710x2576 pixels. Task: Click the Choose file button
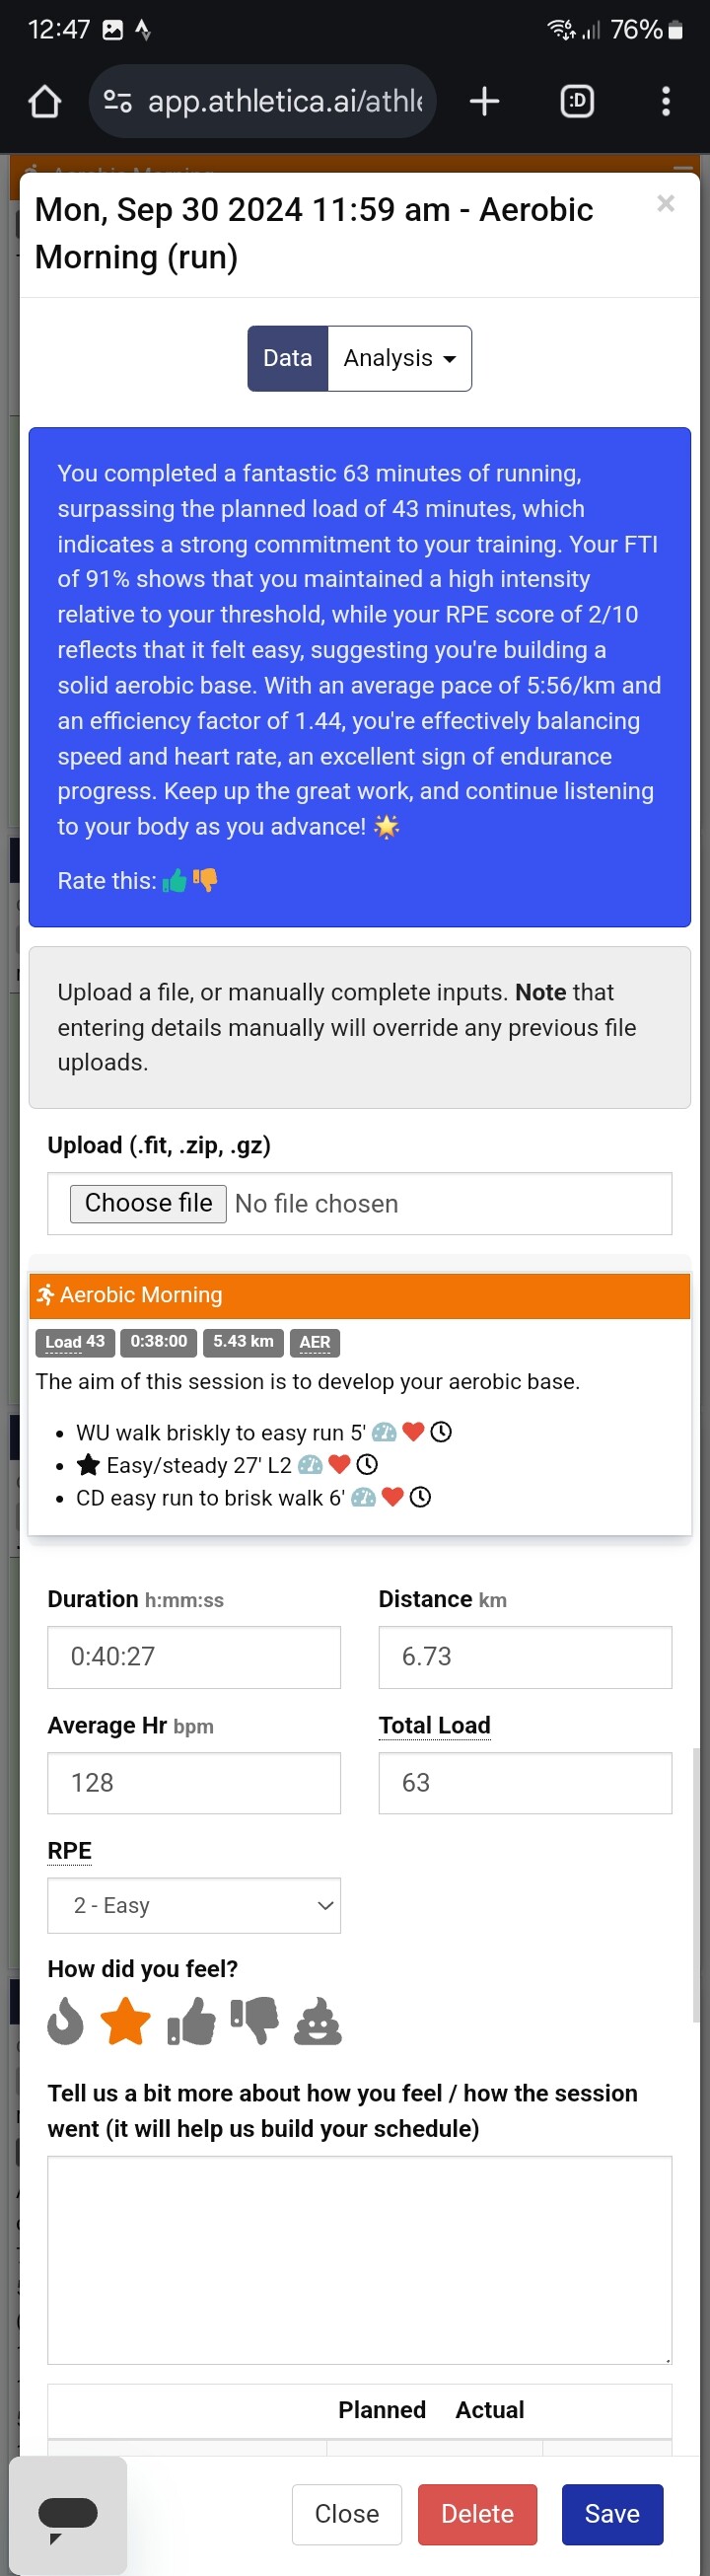pos(148,1203)
